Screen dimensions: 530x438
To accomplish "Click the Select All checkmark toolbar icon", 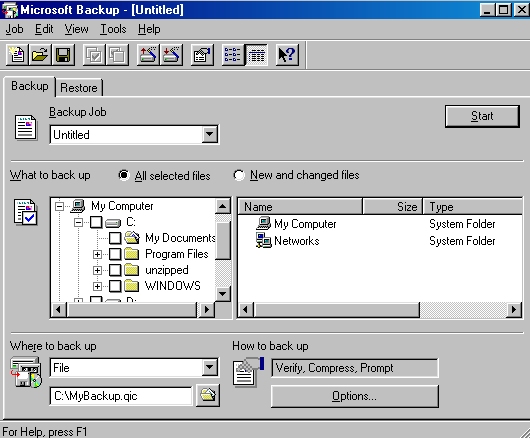I will (x=94, y=55).
